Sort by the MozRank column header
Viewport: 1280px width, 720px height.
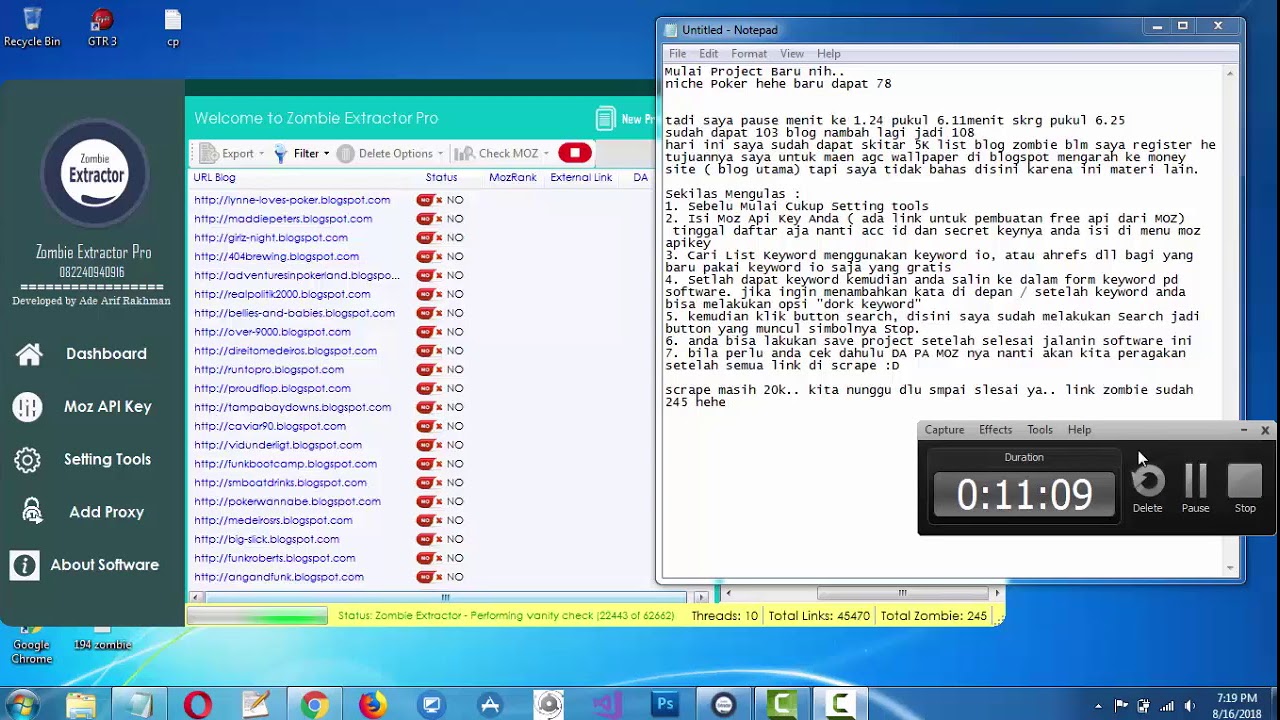(513, 178)
